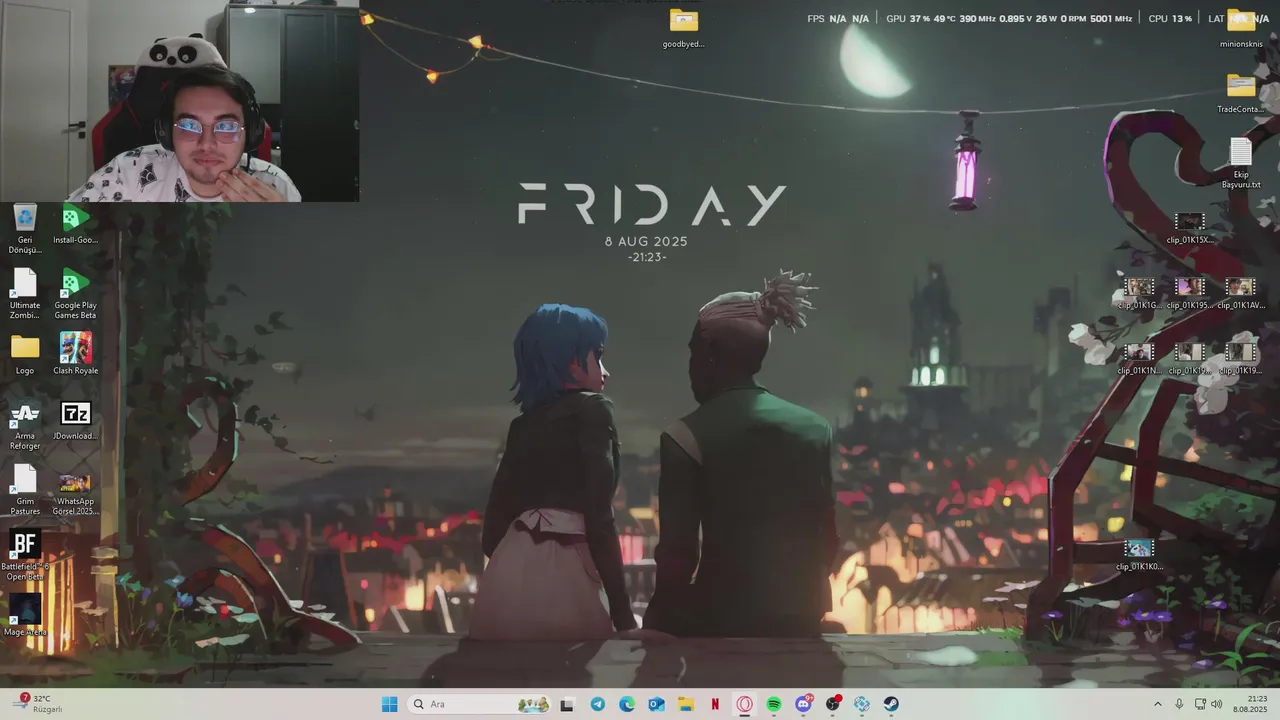The height and width of the screenshot is (720, 1280).
Task: Launch Clash Royale desktop shortcut
Action: pyautogui.click(x=75, y=355)
